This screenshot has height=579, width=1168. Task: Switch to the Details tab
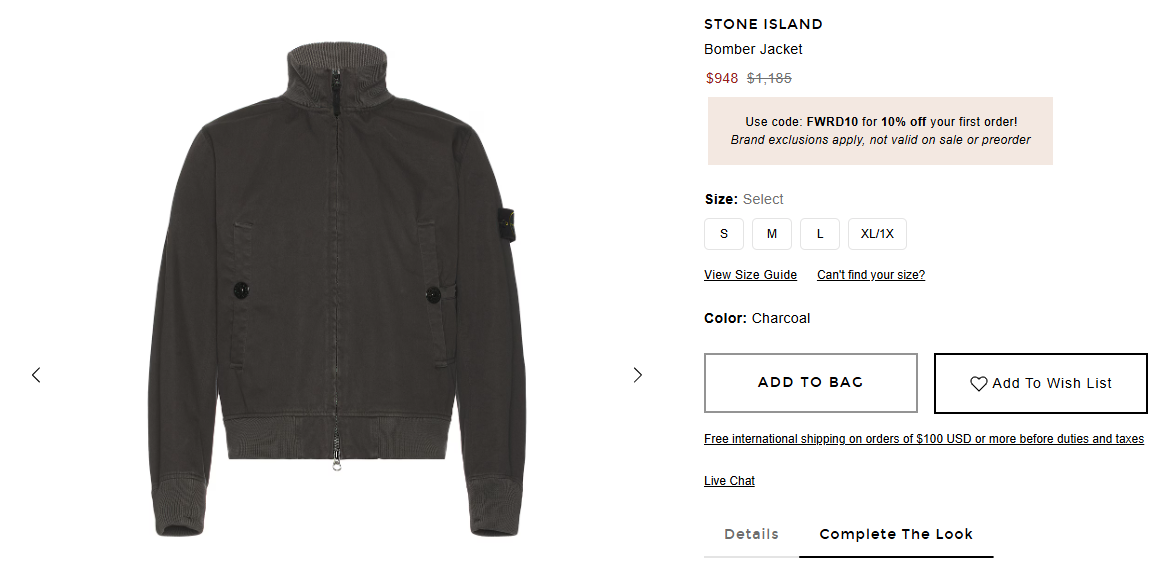[x=751, y=534]
